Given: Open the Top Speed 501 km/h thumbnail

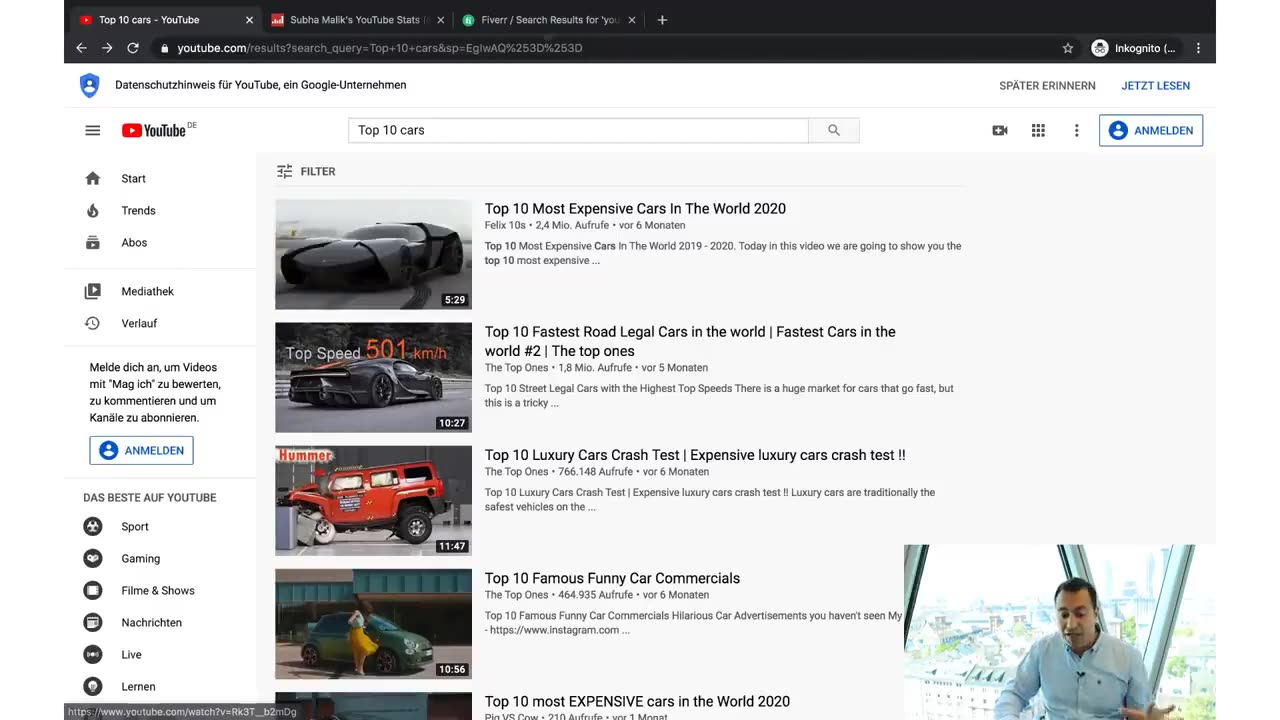Looking at the screenshot, I should (x=373, y=377).
